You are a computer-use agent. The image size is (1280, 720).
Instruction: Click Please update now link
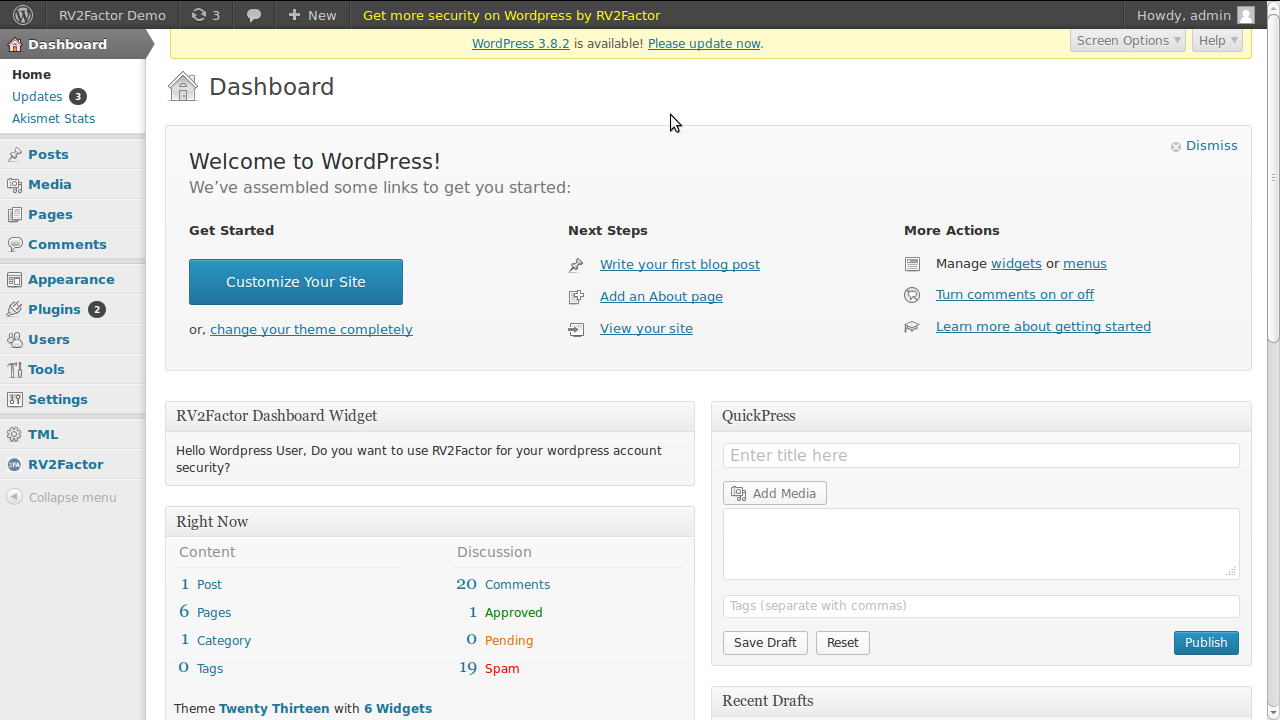tap(704, 44)
